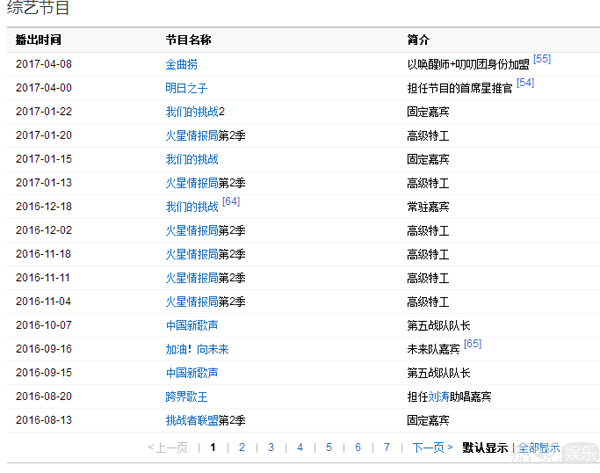The width and height of the screenshot is (600, 473).
Task: Open 中国新歌声 link in the 2016-09-15 row
Action: [192, 373]
